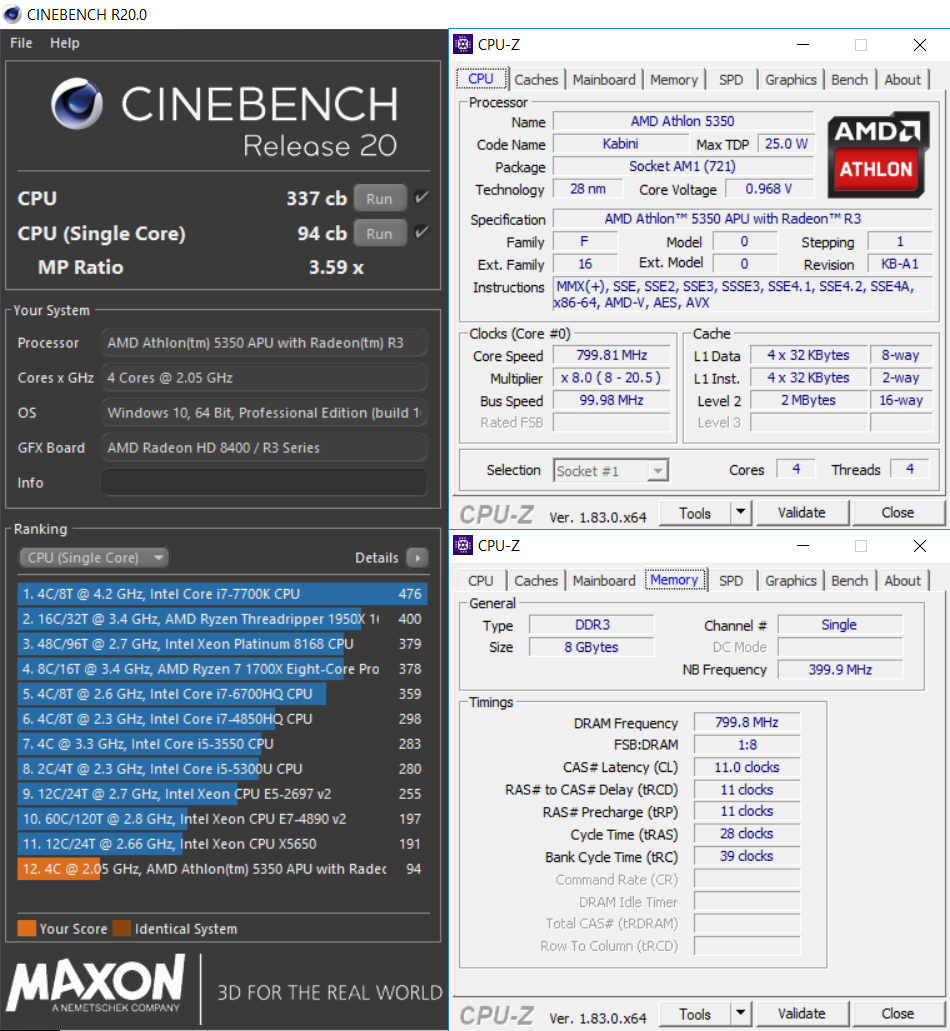
Task: Open About tab in bottom CPU-Z window
Action: [x=902, y=581]
